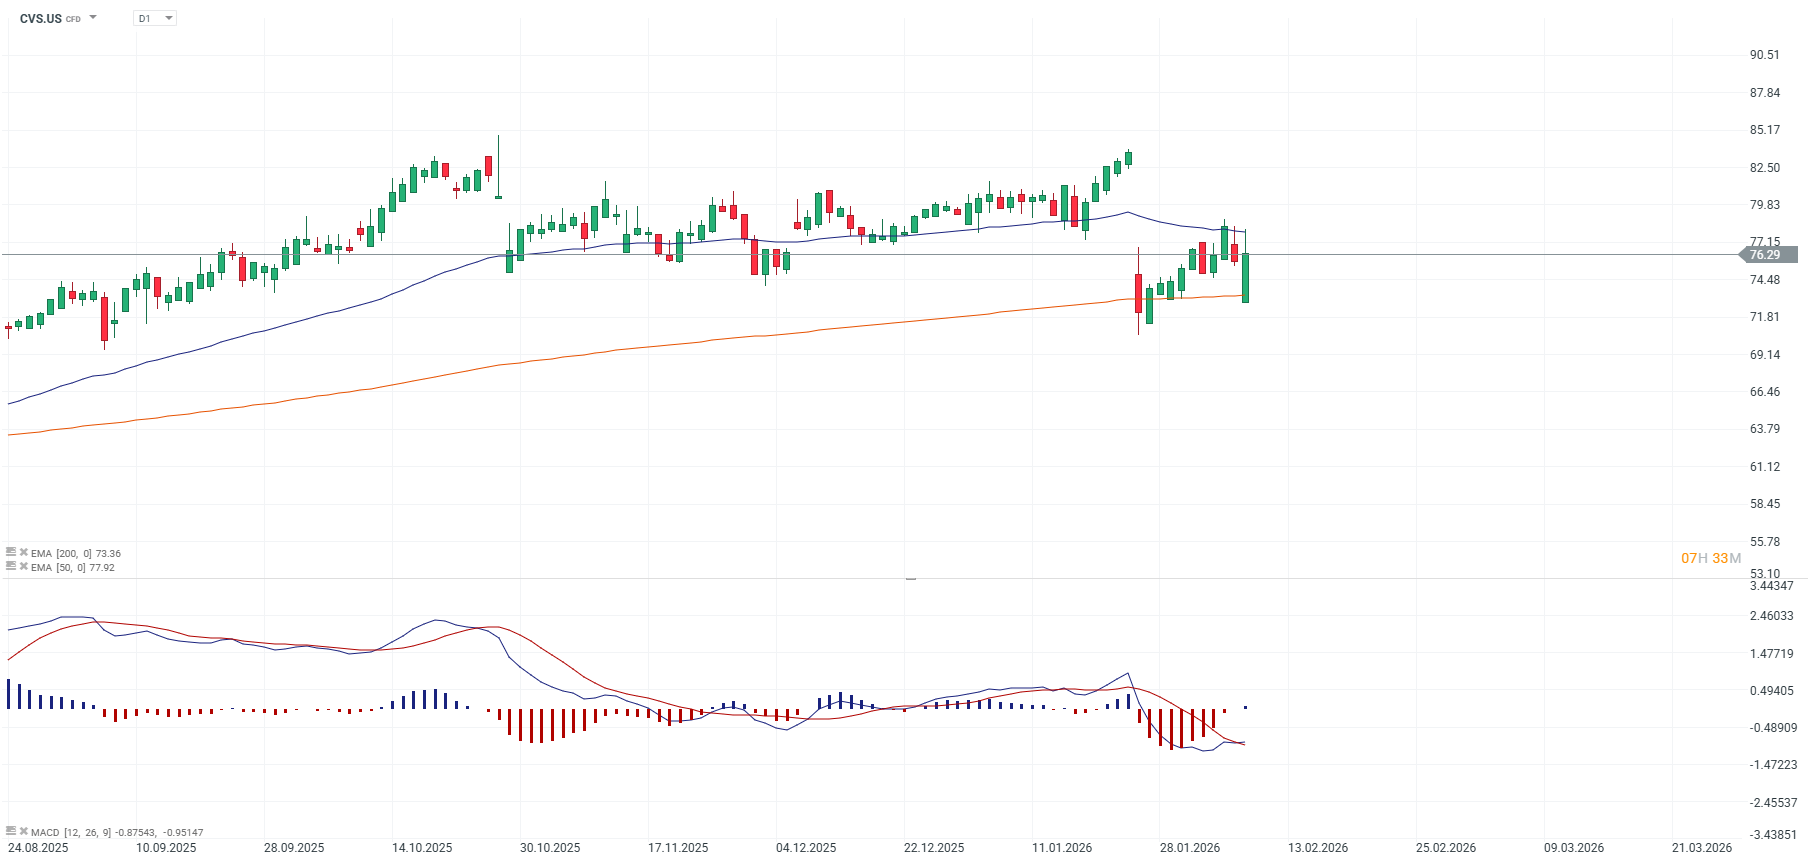
Task: Open settings icon for EMA 200 indicator
Action: [11, 552]
